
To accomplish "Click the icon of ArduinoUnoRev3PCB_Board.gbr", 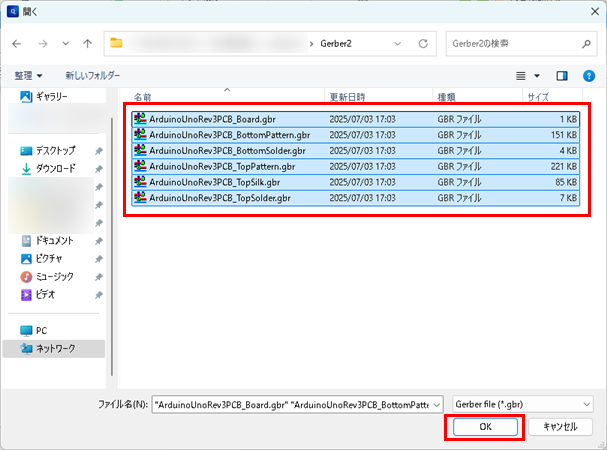I will click(x=140, y=119).
